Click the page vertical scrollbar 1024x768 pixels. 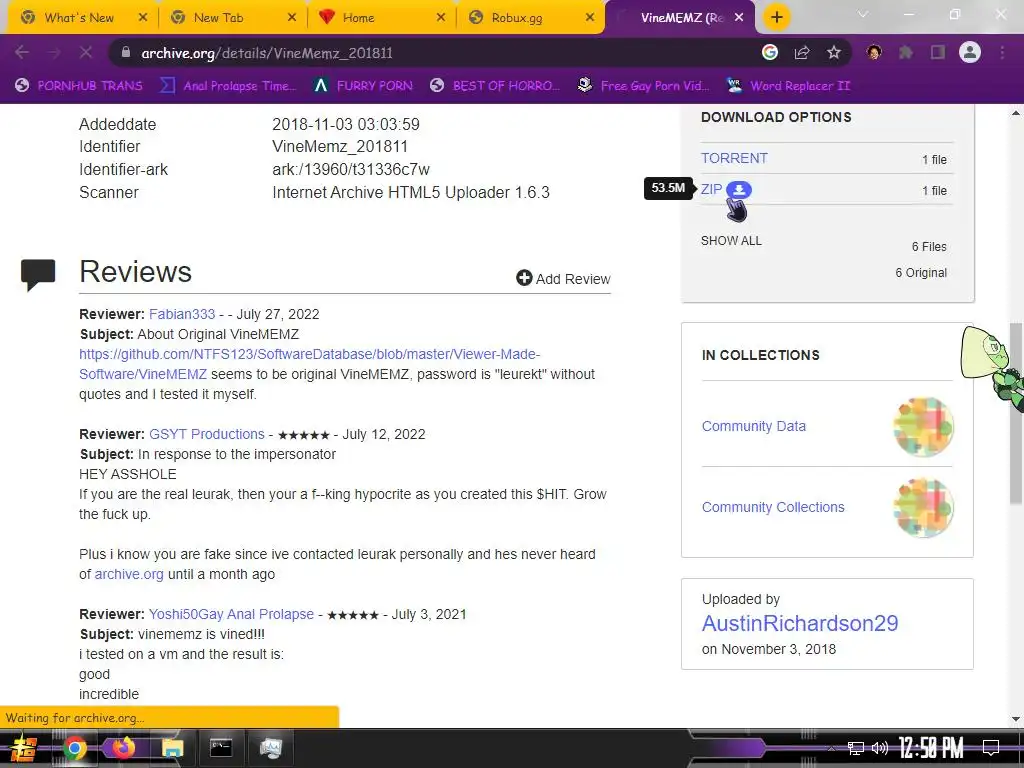coord(1016,413)
